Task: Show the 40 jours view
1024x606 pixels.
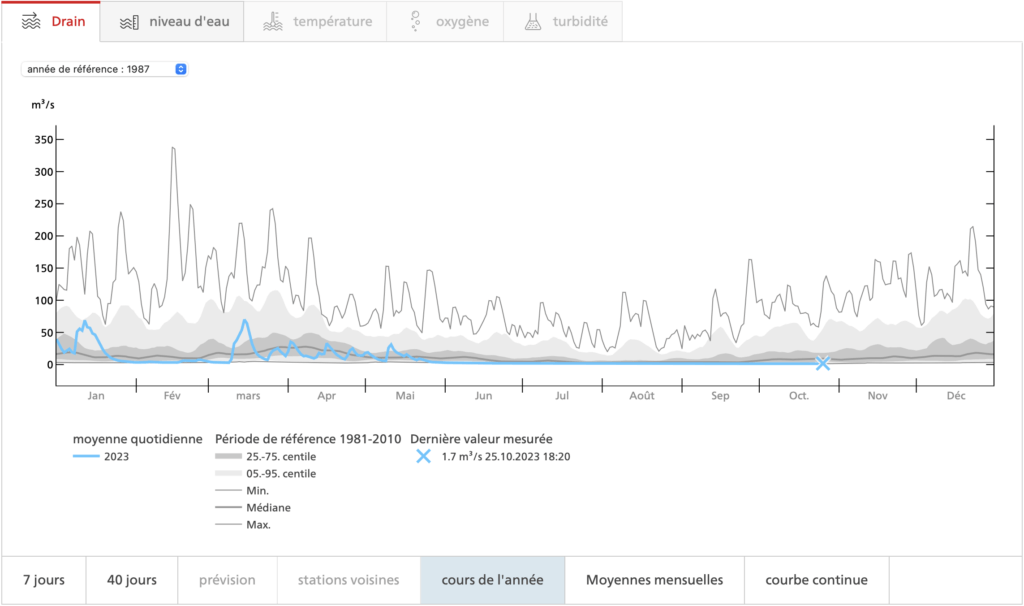Action: (x=130, y=580)
